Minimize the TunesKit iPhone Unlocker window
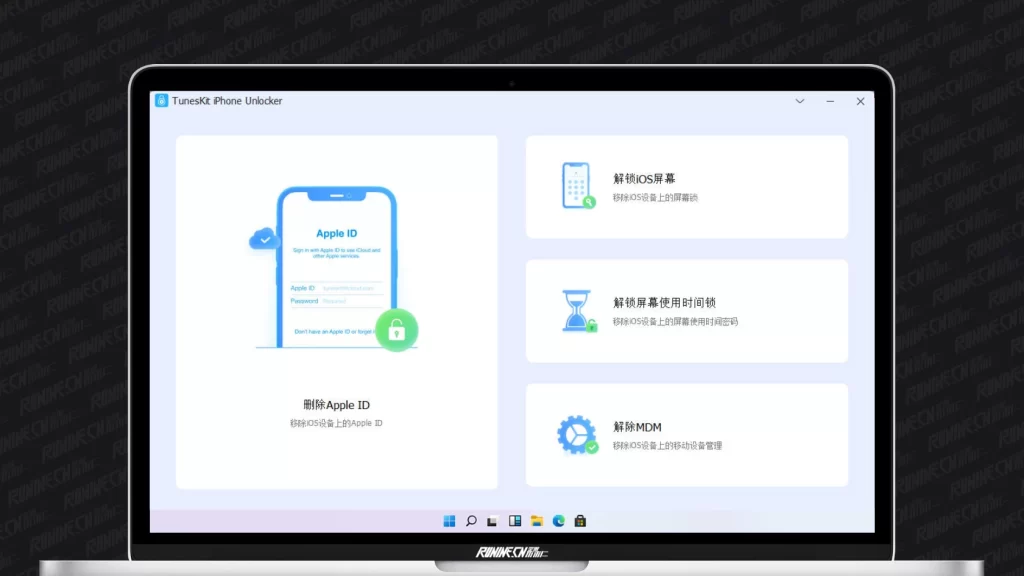The height and width of the screenshot is (576, 1024). pos(830,101)
